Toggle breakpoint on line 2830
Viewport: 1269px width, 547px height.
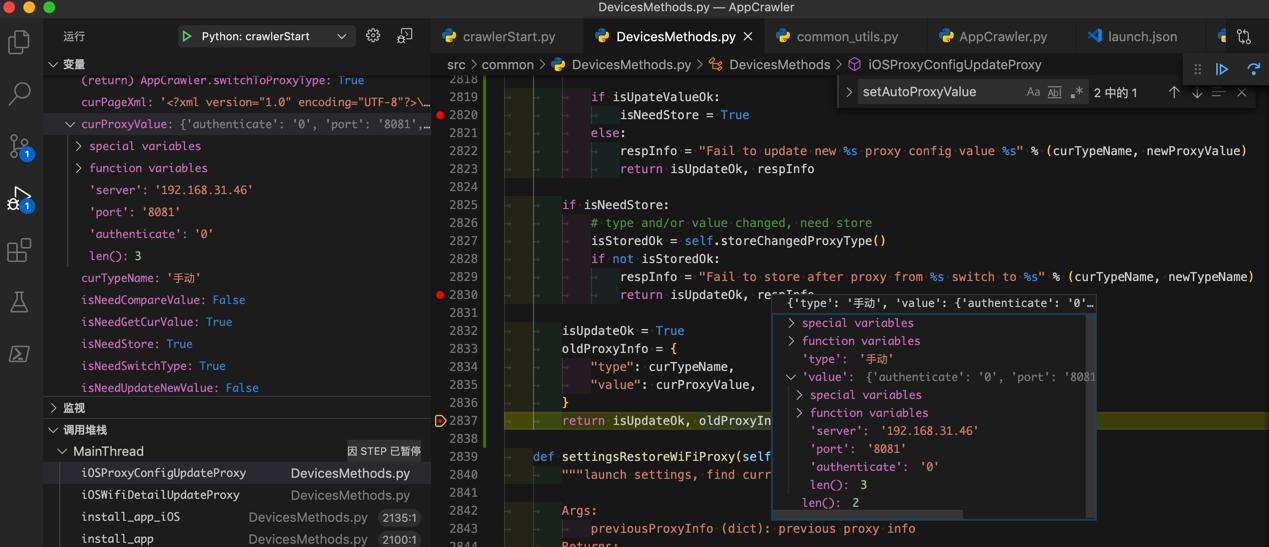point(440,295)
